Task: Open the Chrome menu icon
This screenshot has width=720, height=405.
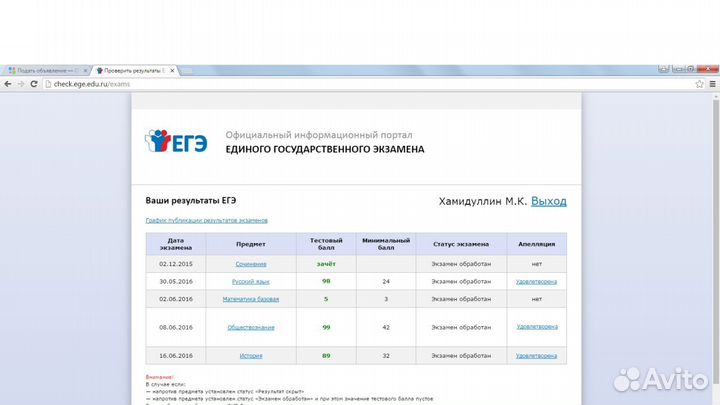Action: tap(713, 84)
